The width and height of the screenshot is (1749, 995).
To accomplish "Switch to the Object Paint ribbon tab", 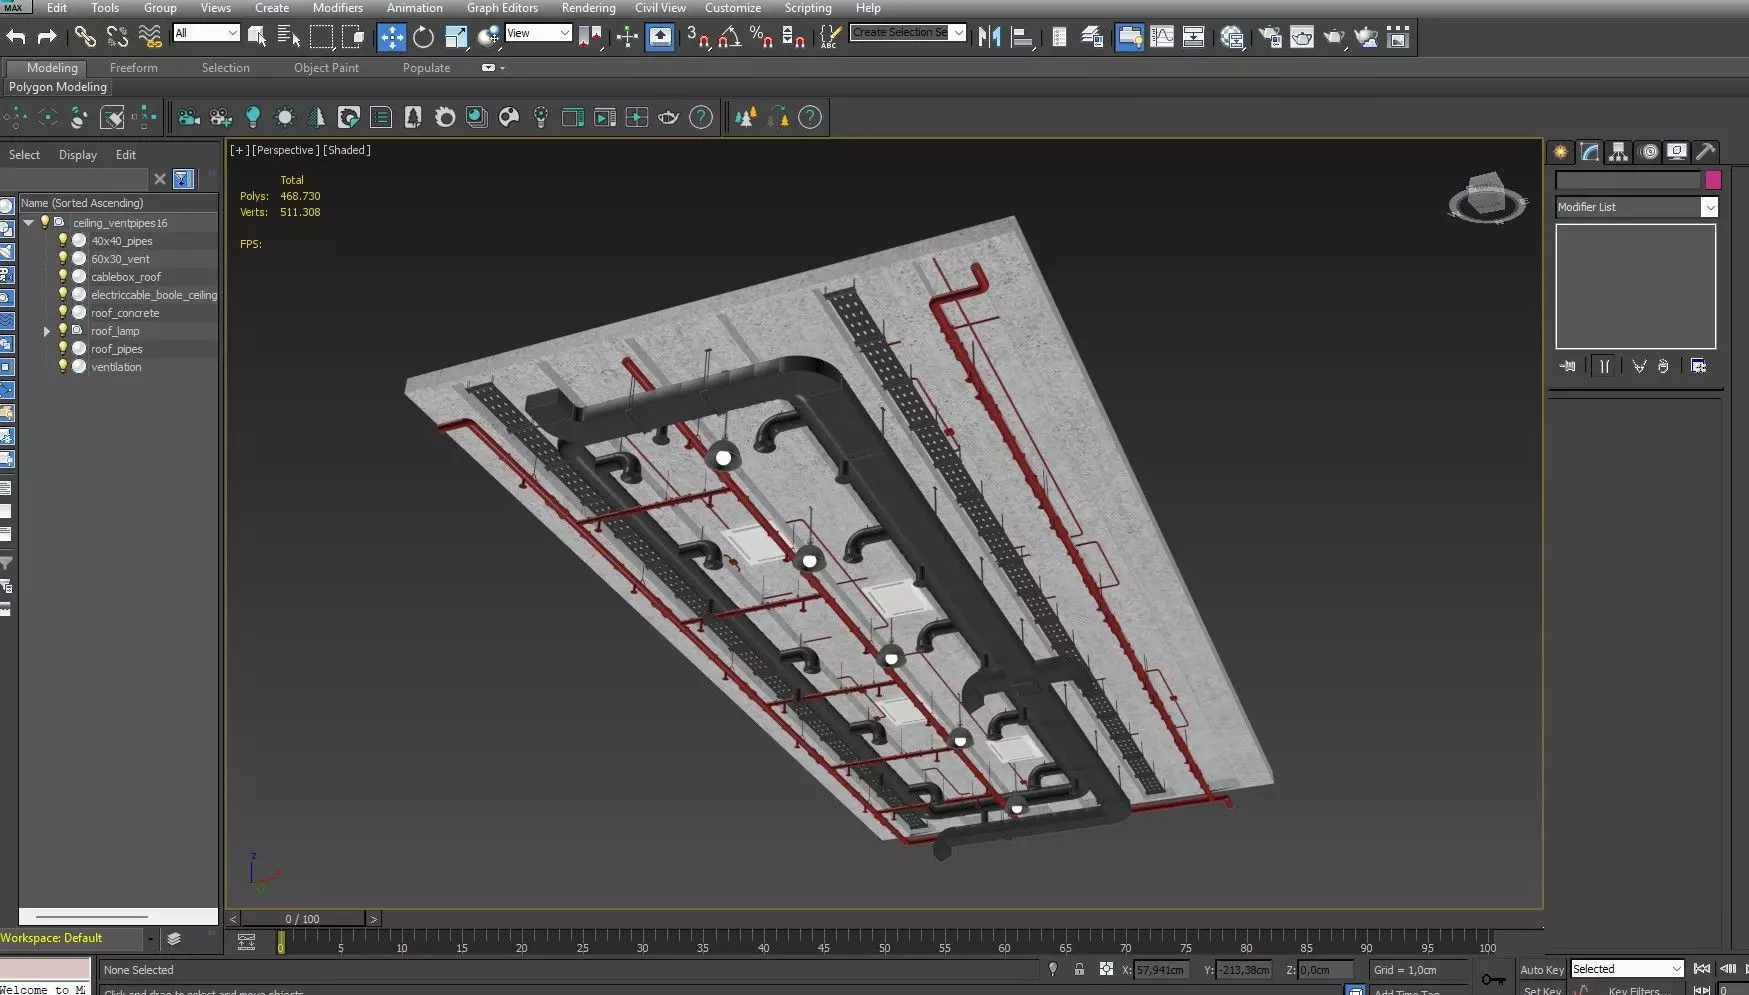I will tap(326, 68).
